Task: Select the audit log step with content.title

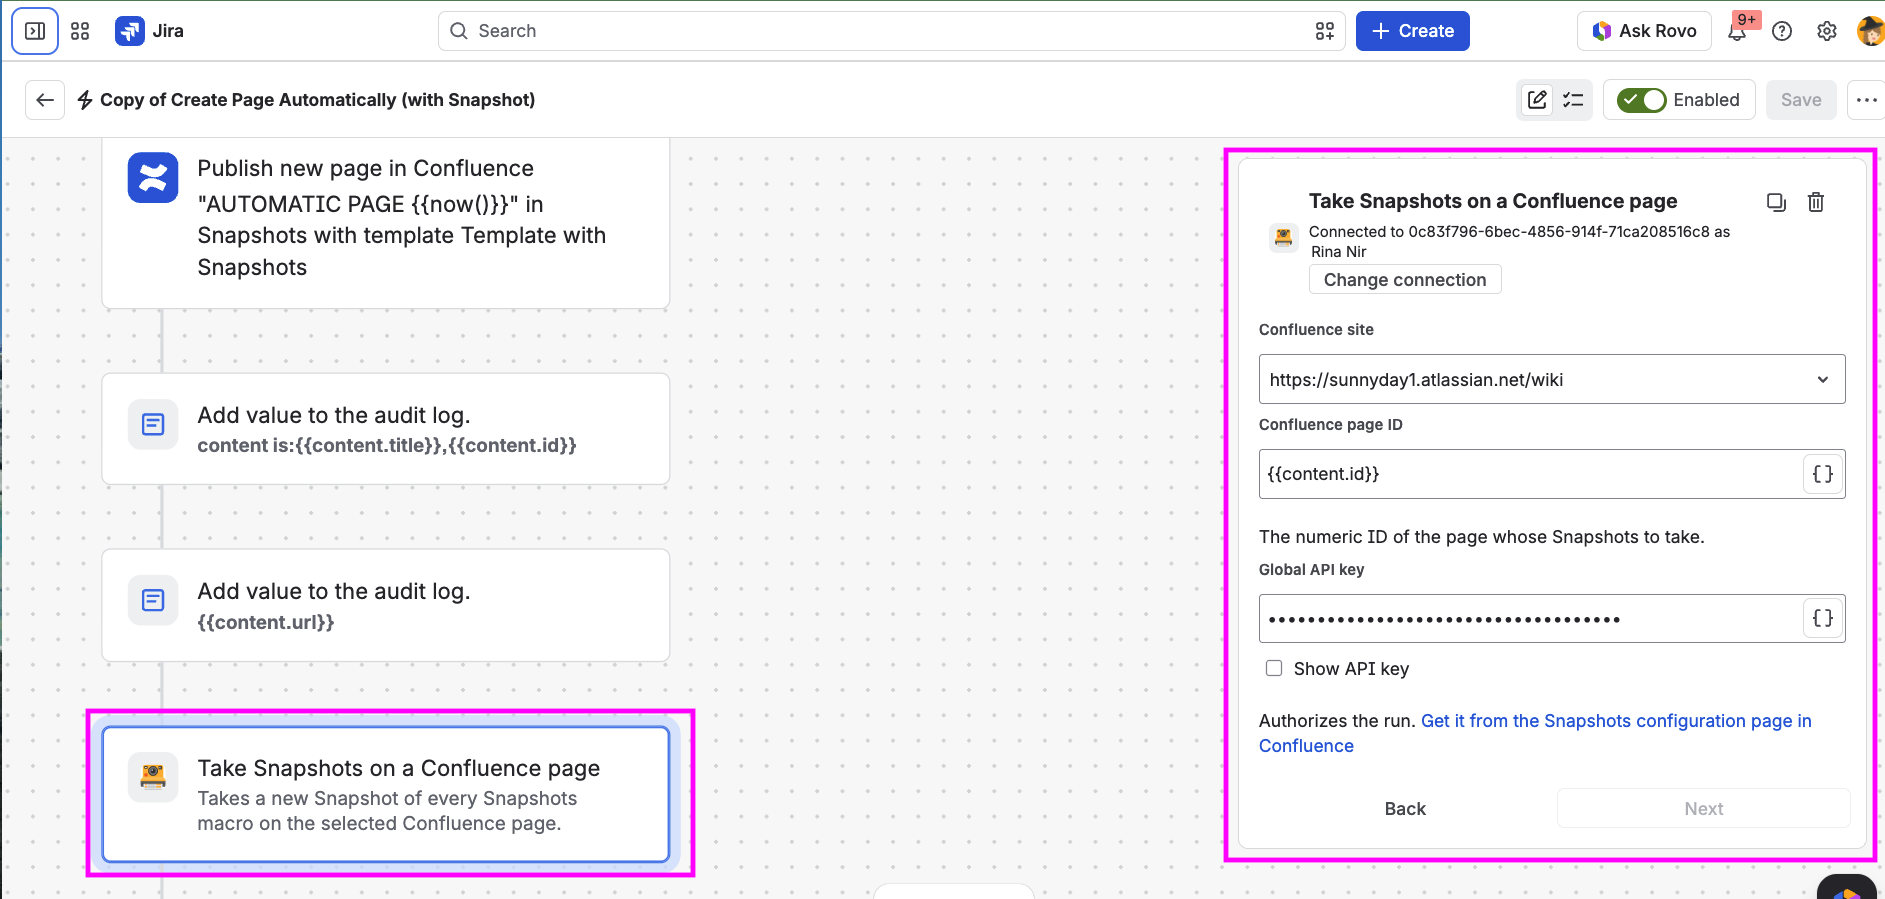Action: 386,429
